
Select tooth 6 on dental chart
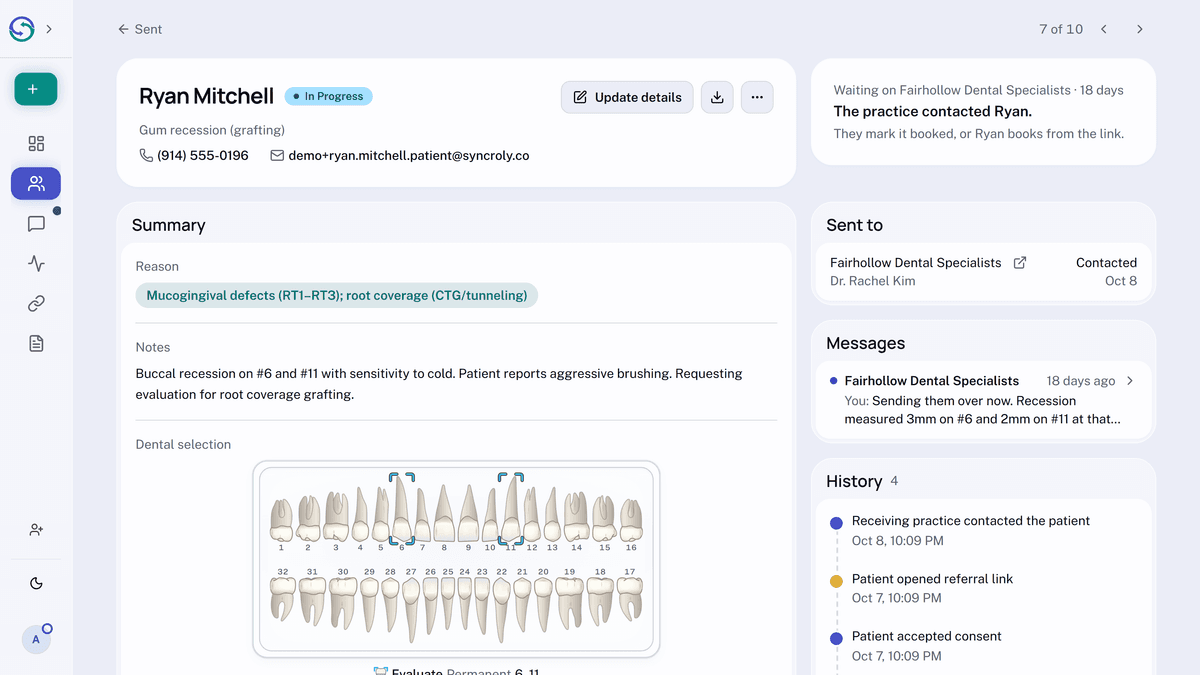401,512
